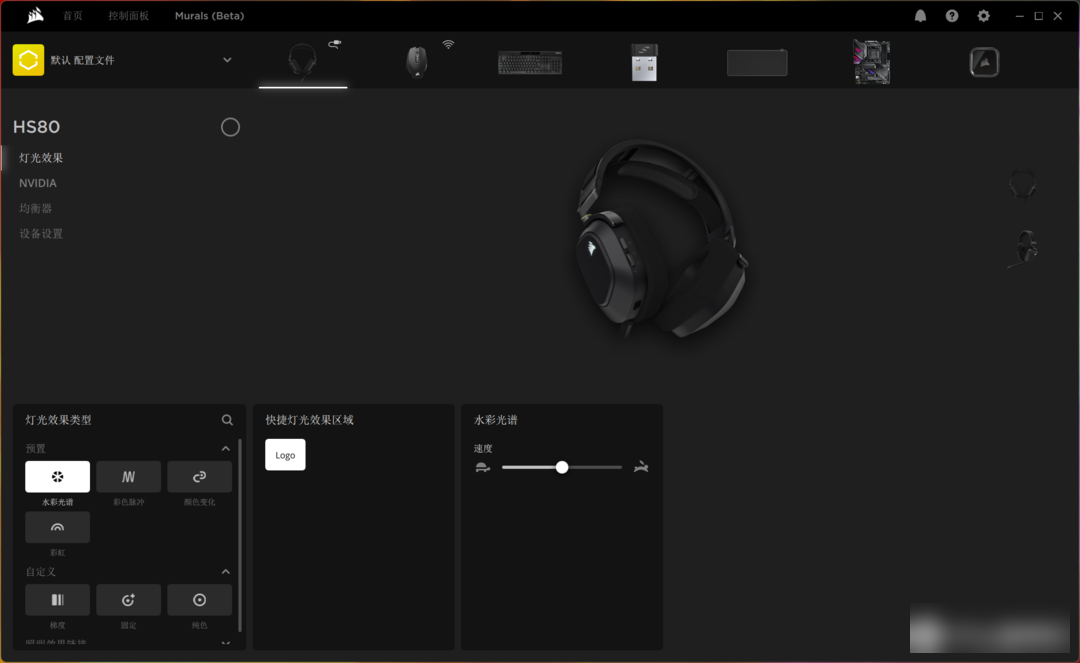Open the 灯光效果 lighting effects section

point(41,158)
